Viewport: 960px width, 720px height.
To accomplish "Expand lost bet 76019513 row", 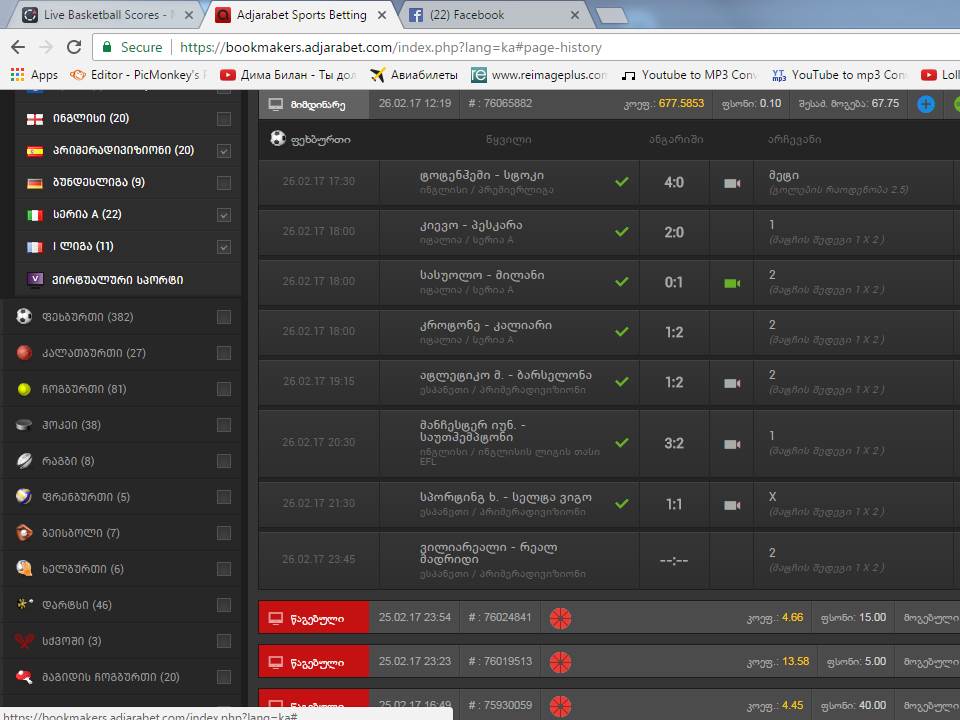I will [609, 661].
